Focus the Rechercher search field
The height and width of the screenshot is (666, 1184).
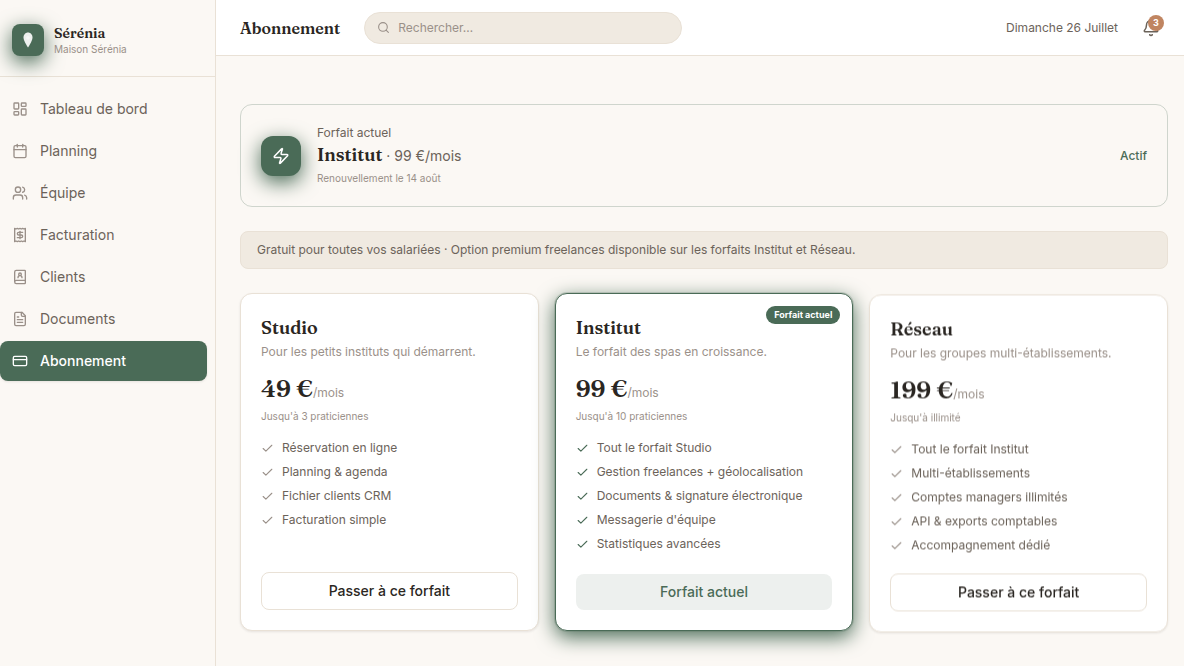point(523,28)
